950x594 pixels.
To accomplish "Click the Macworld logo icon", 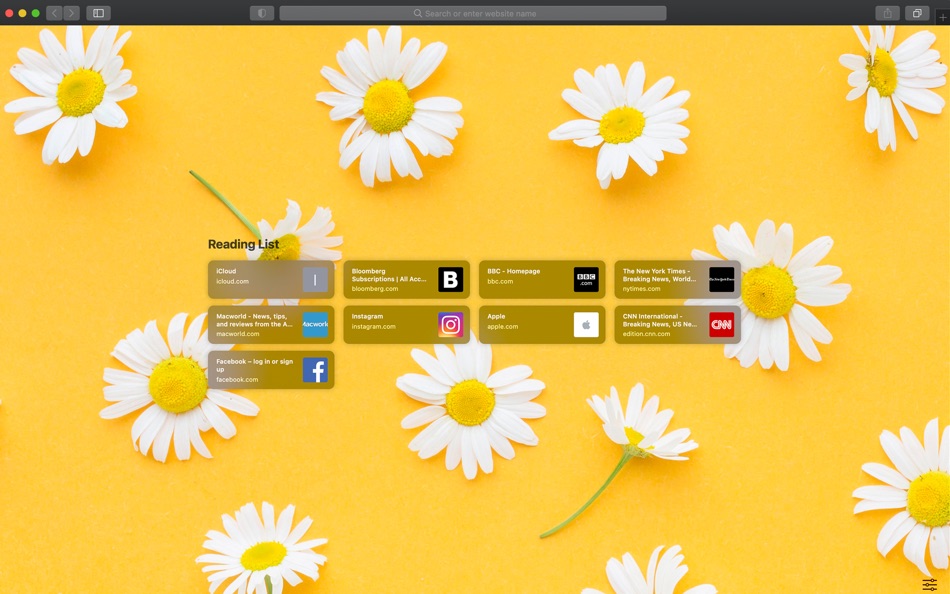I will [315, 324].
